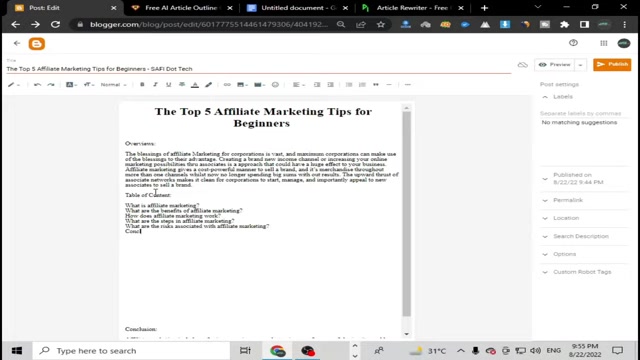
Task: Click the redo arrow icon
Action: click(51, 84)
